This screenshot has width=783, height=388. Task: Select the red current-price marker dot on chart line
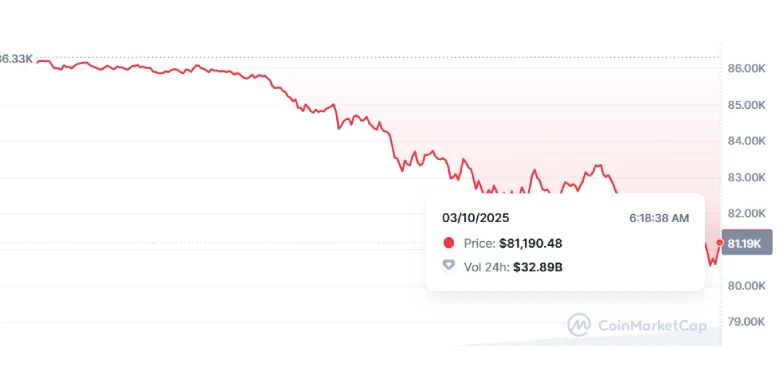pyautogui.click(x=720, y=243)
